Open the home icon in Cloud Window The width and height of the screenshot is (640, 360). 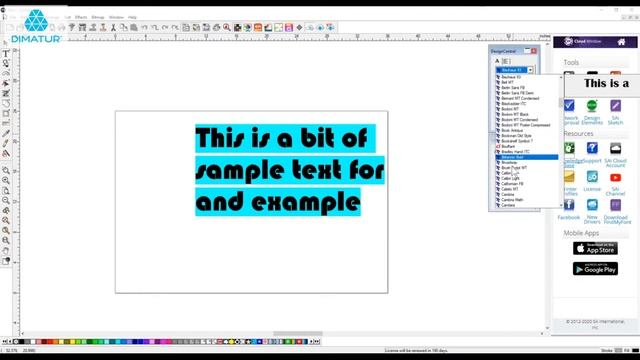coord(621,42)
